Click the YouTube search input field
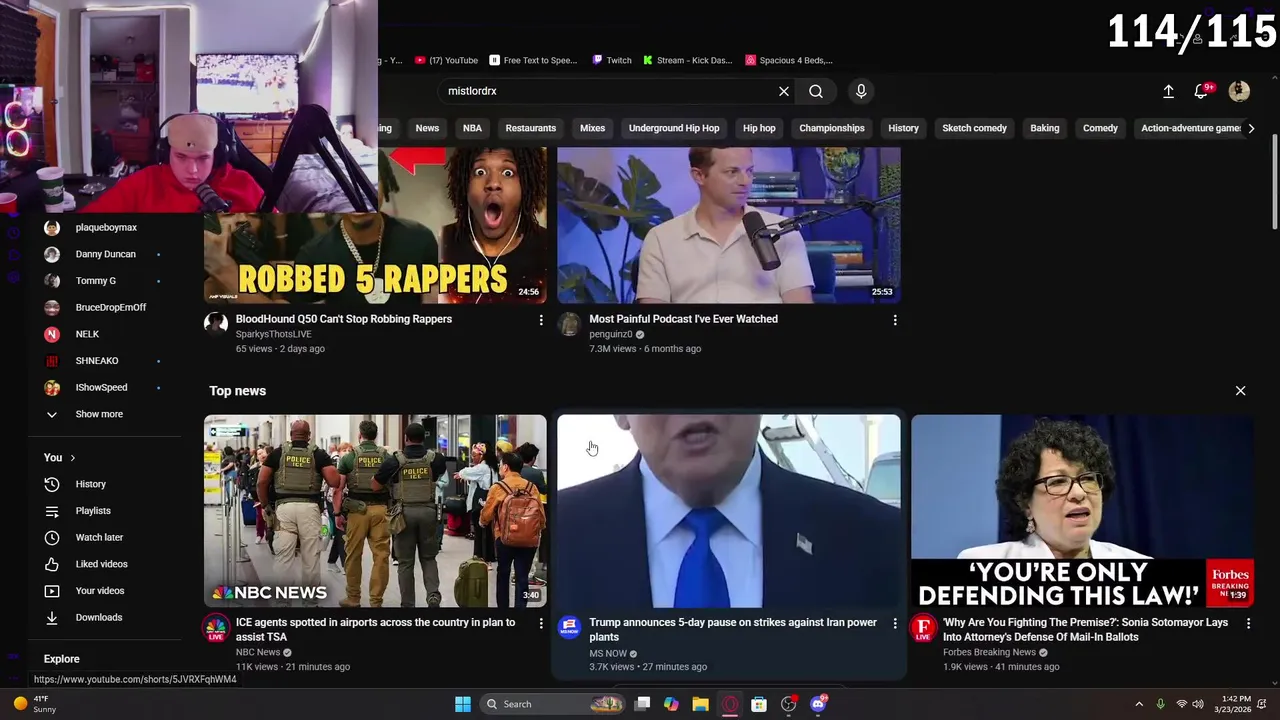This screenshot has height=720, width=1280. point(606,91)
